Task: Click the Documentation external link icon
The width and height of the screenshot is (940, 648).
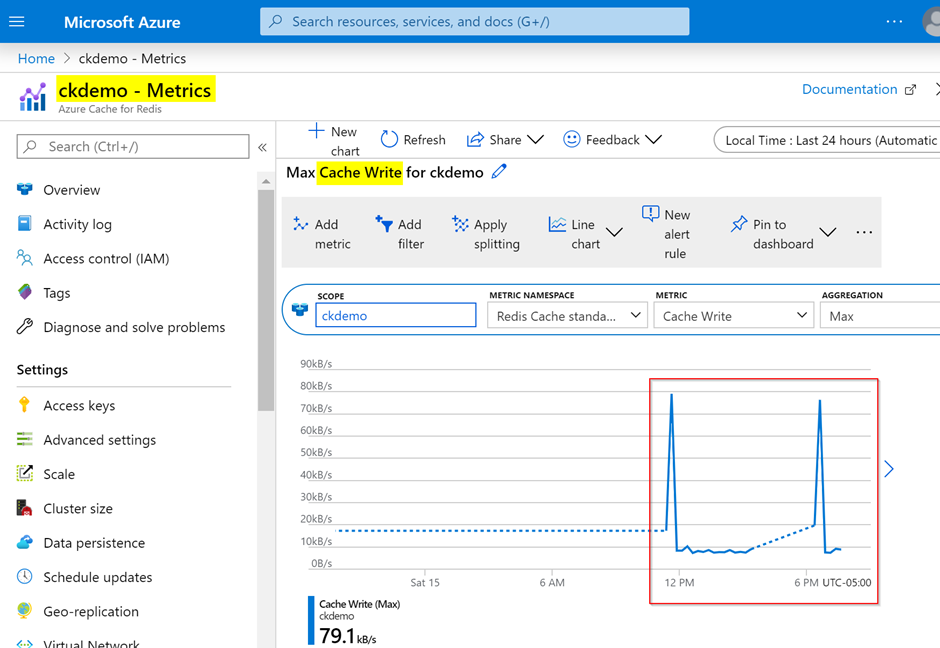Action: 911,90
